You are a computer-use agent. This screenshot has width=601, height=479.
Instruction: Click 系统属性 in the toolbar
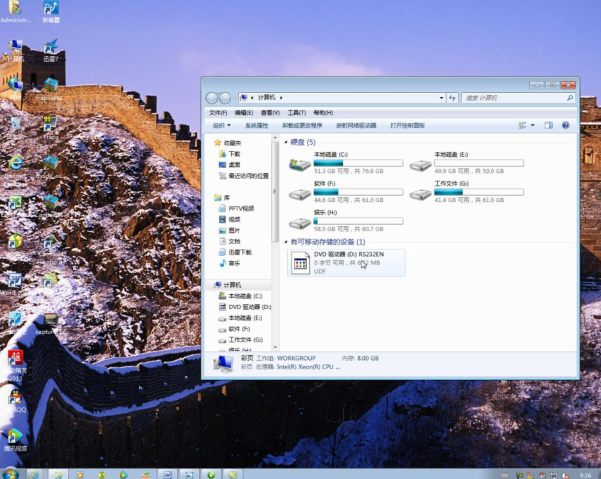[x=256, y=125]
